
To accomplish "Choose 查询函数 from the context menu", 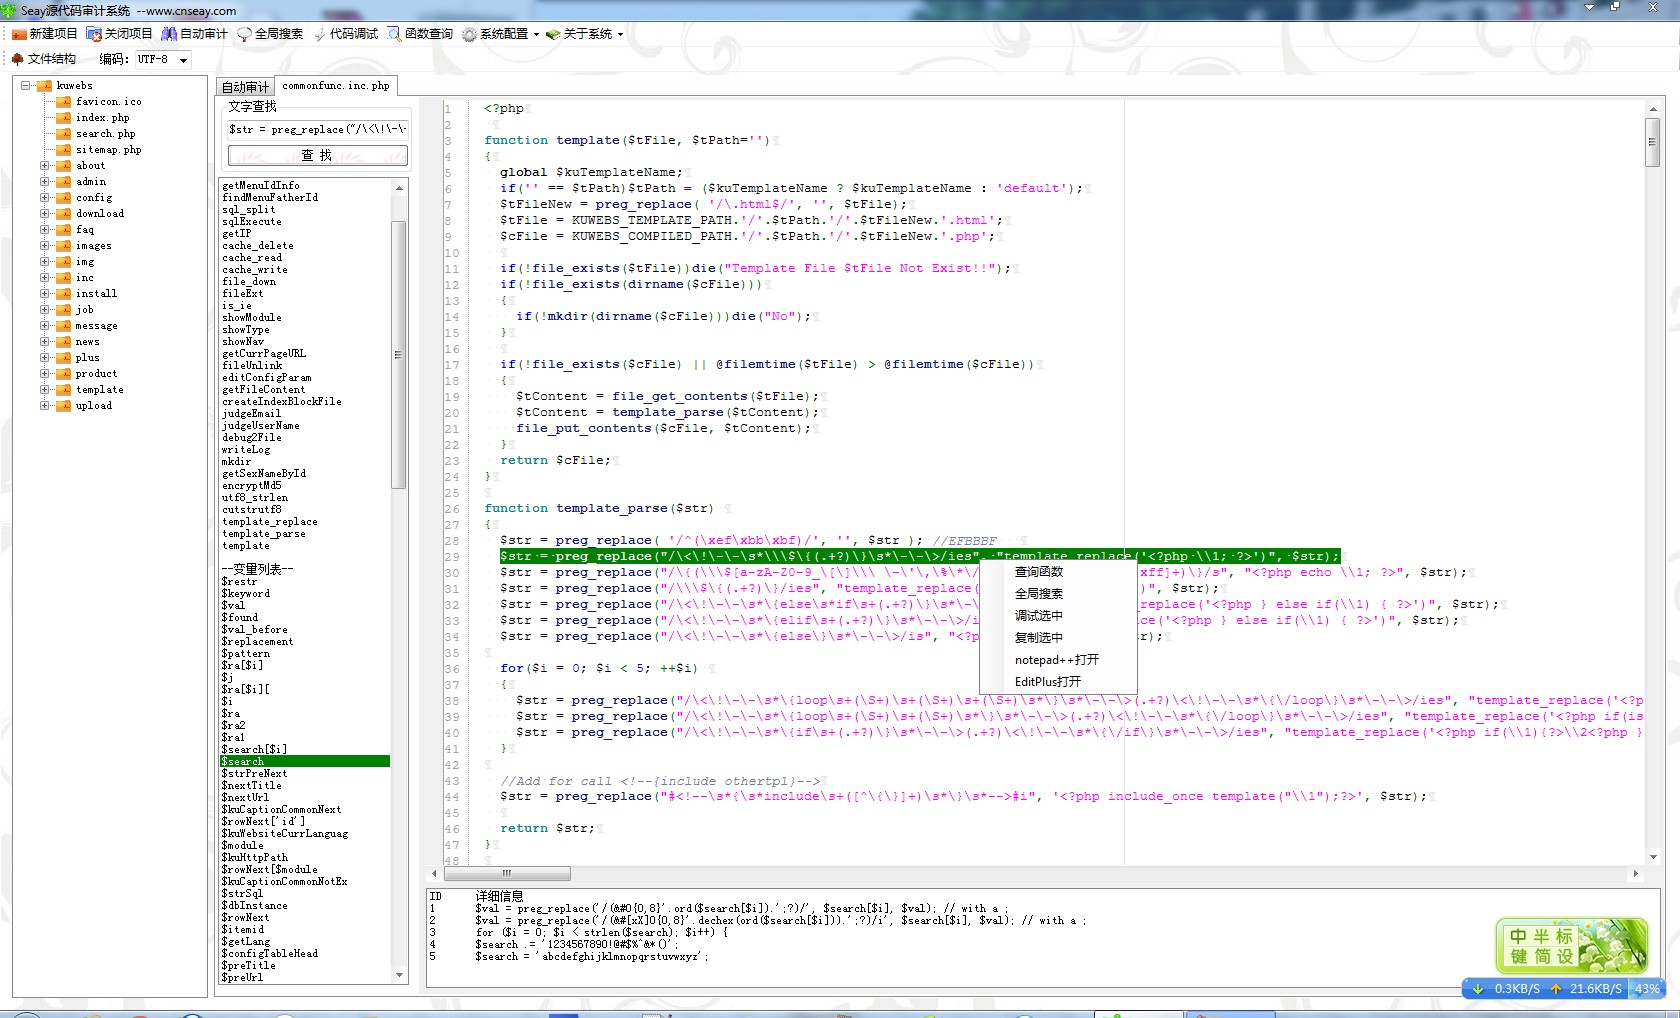I will click(x=1039, y=572).
